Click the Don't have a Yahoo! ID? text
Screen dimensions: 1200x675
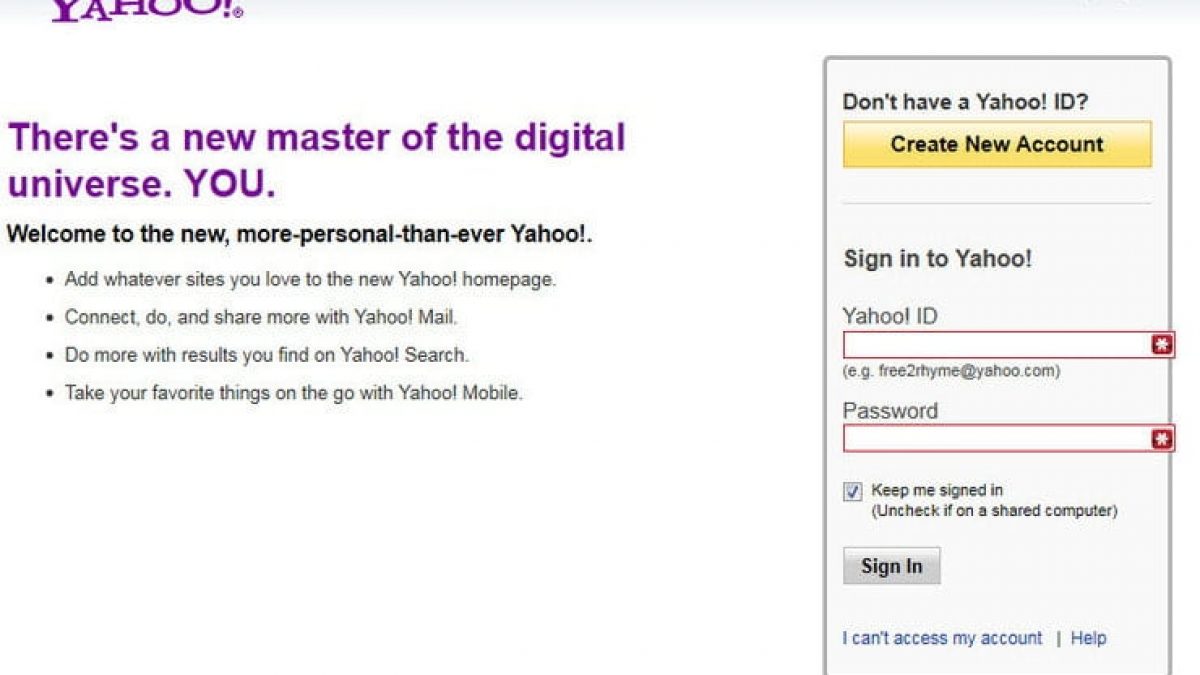966,102
